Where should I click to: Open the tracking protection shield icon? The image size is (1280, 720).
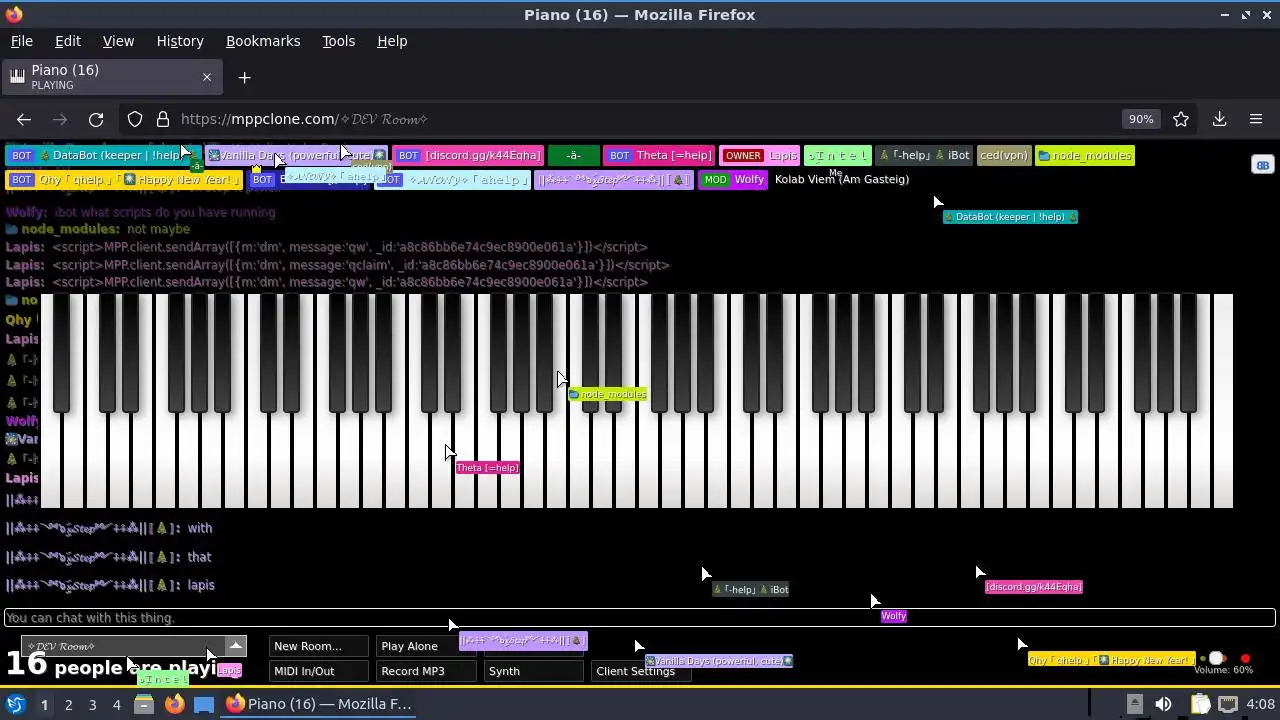click(x=135, y=119)
